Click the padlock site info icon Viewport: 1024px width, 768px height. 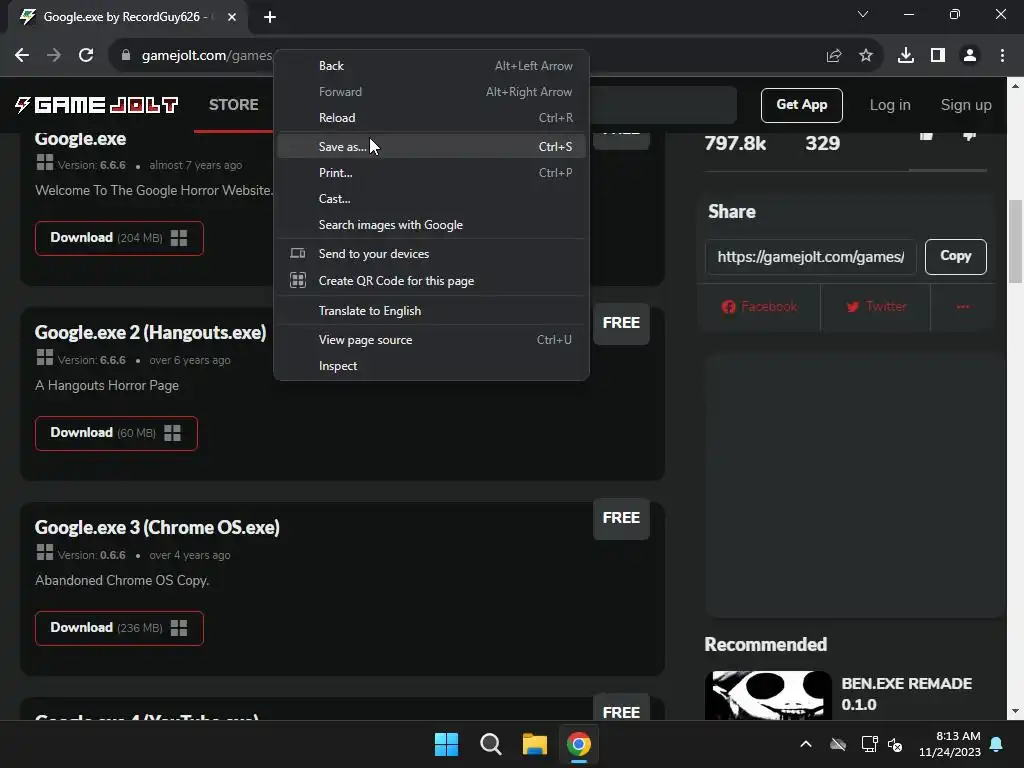(126, 56)
